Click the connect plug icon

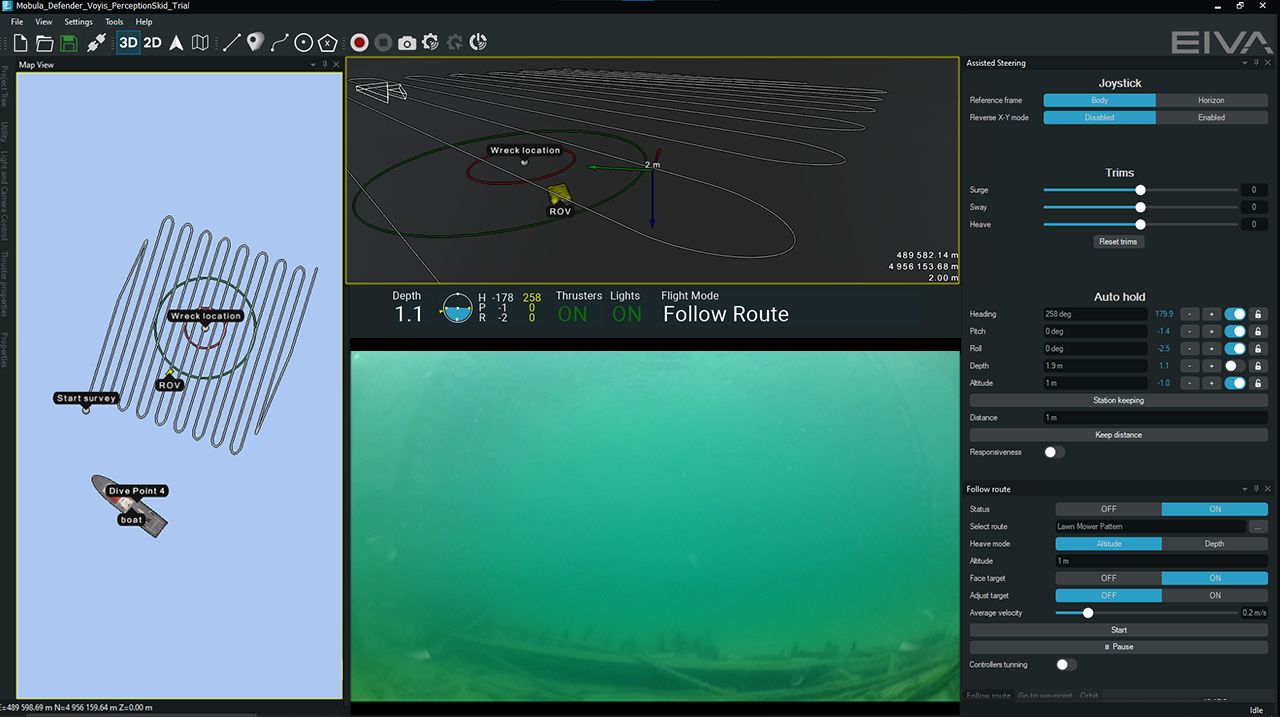click(96, 43)
